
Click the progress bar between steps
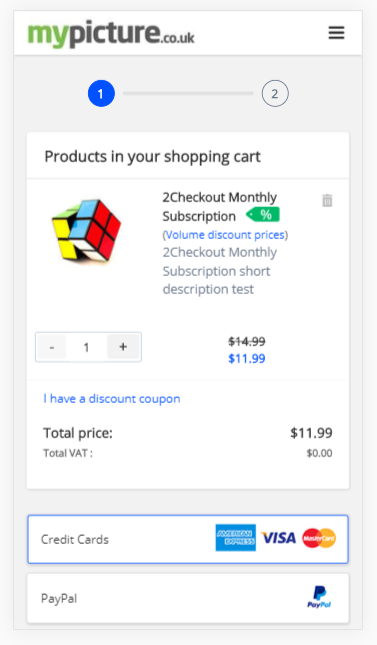tap(188, 93)
